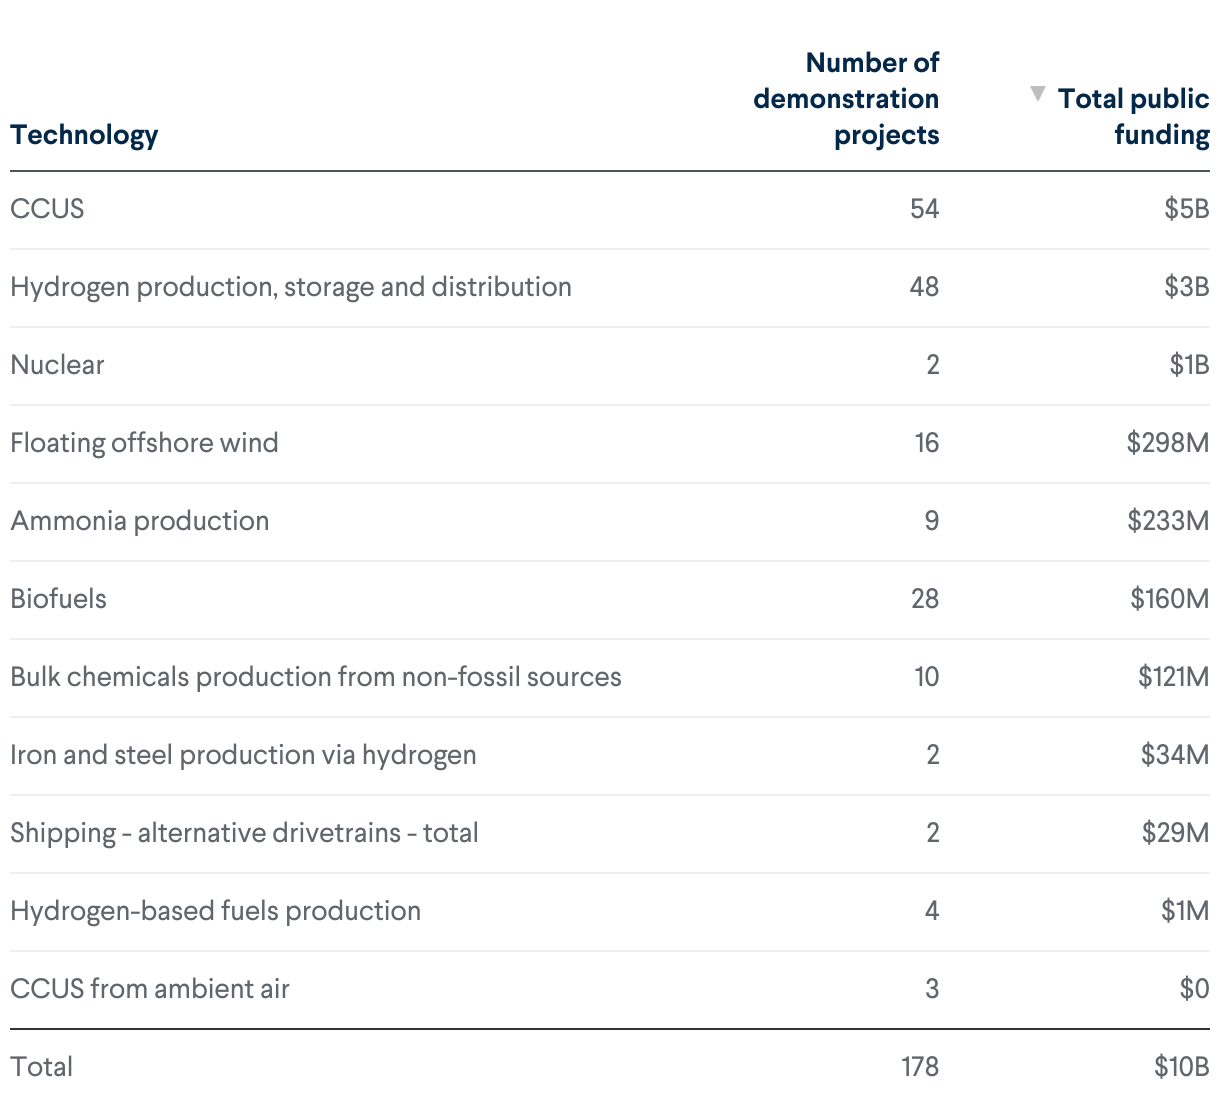This screenshot has height=1116, width=1220.
Task: Click Shipping - alternative drivetrains - total row
Action: (x=244, y=833)
